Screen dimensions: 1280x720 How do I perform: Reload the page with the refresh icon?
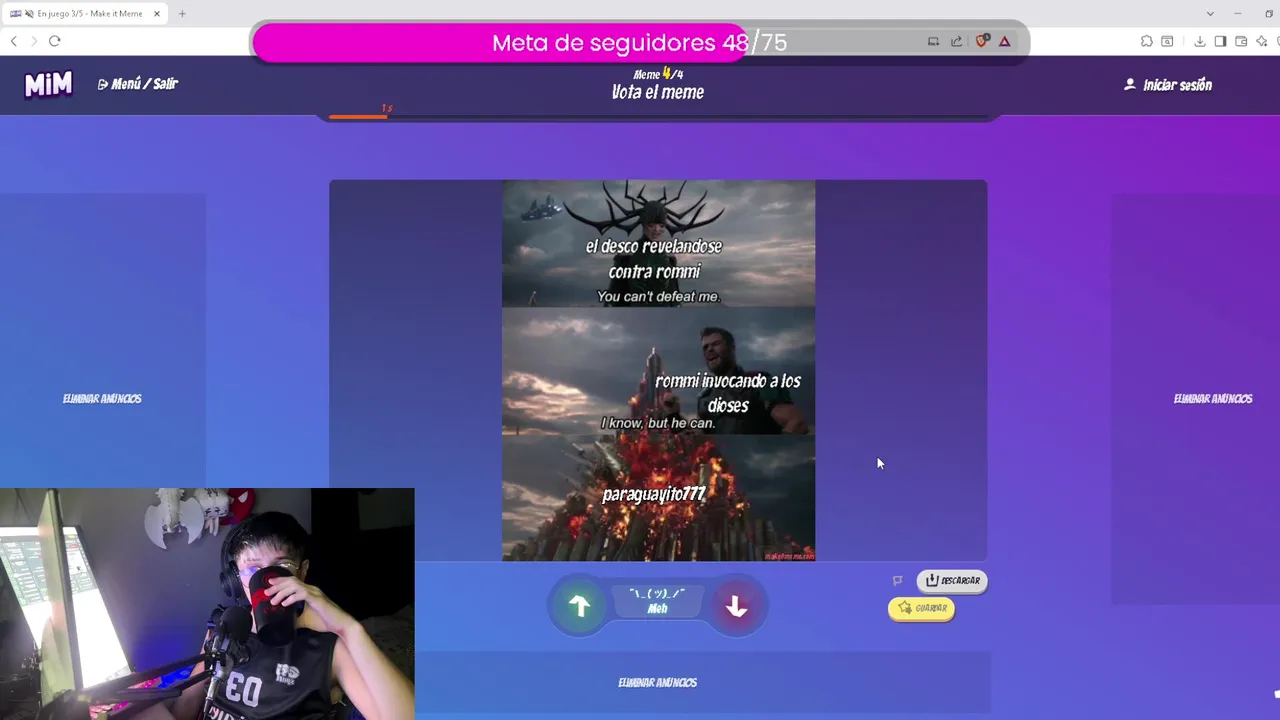[x=55, y=41]
